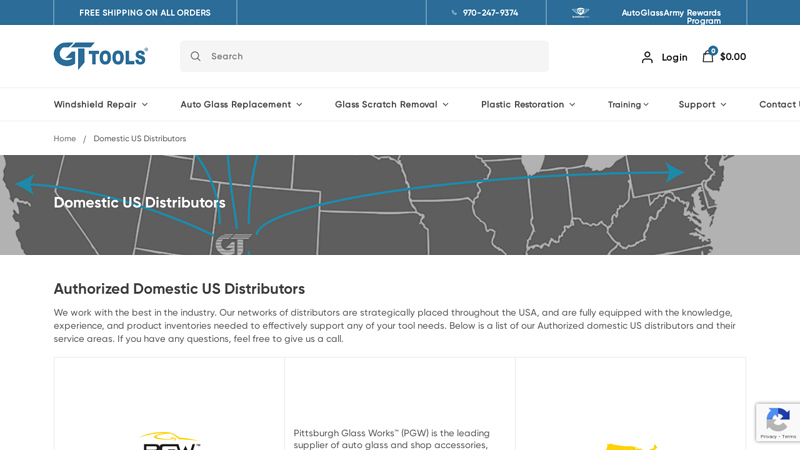Viewport: 800px width, 450px height.
Task: Click the yellow US map thumbnail
Action: (631, 447)
